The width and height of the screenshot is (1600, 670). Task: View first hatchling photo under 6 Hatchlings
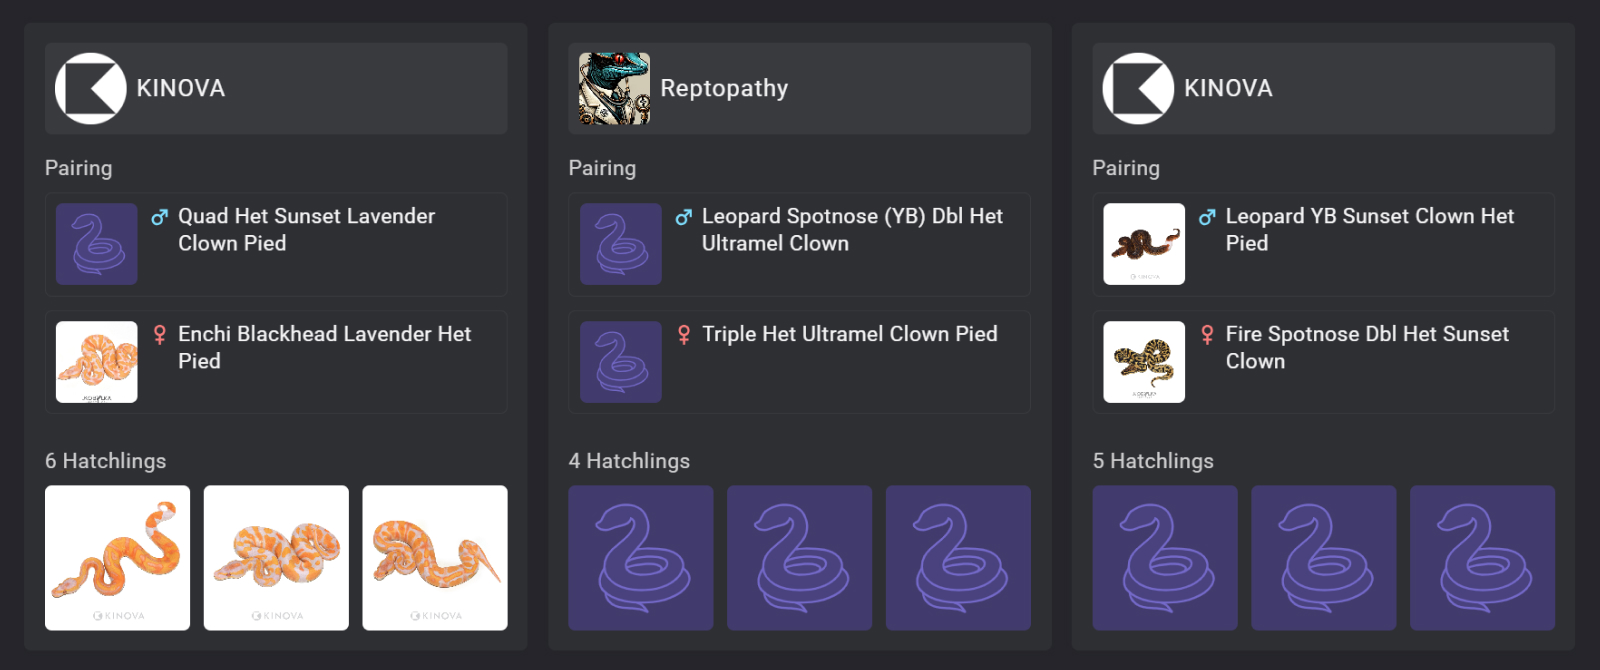(x=117, y=558)
